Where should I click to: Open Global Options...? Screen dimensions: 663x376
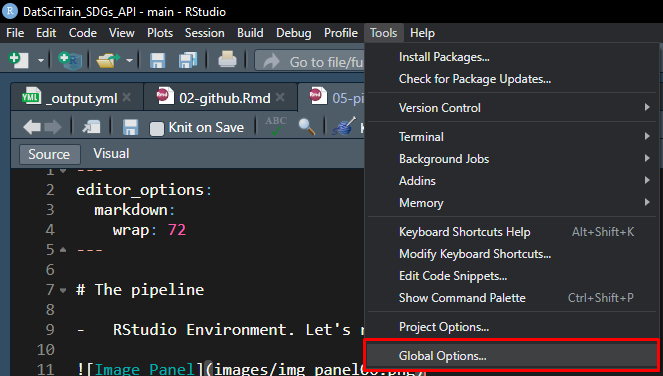click(512, 356)
